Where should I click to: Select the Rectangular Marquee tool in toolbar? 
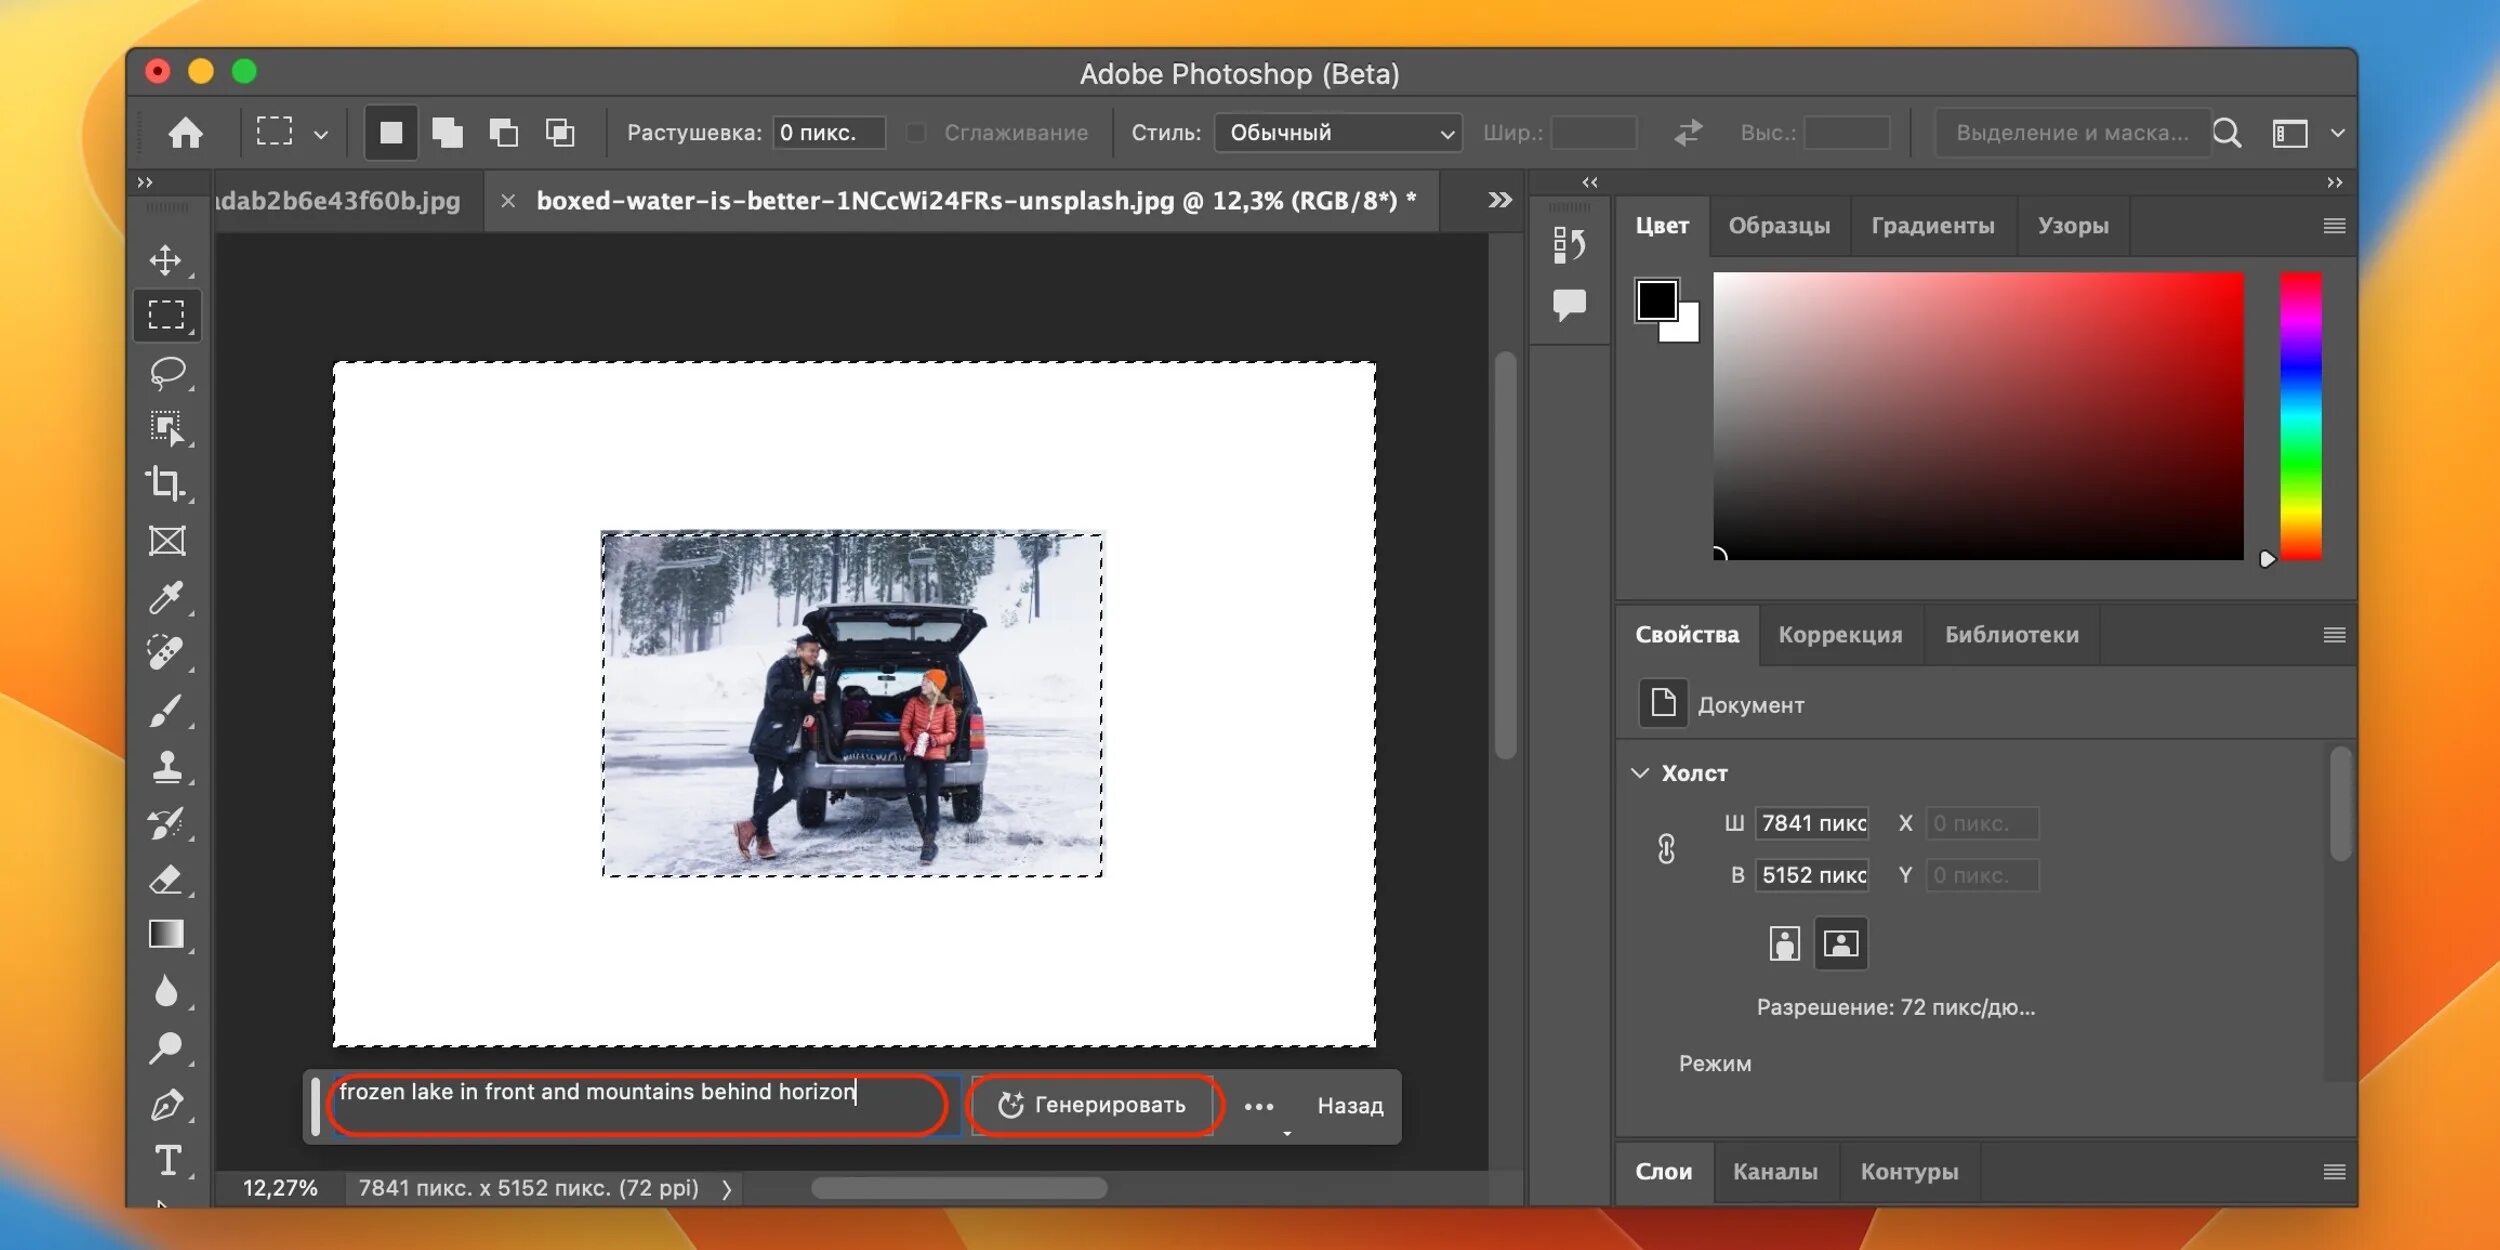pos(166,315)
